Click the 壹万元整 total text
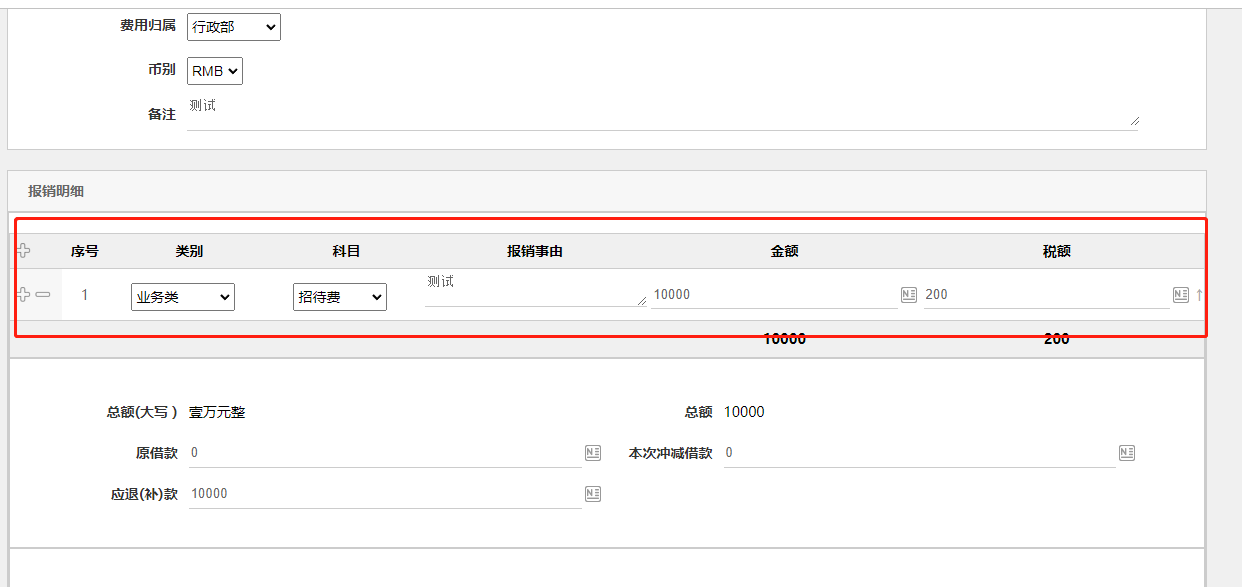 click(217, 412)
